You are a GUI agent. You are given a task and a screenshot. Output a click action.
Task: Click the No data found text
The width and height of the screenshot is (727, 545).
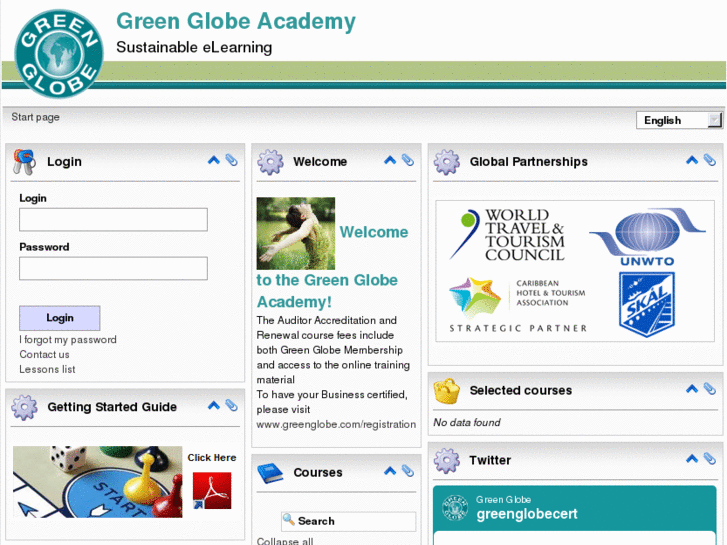[467, 422]
